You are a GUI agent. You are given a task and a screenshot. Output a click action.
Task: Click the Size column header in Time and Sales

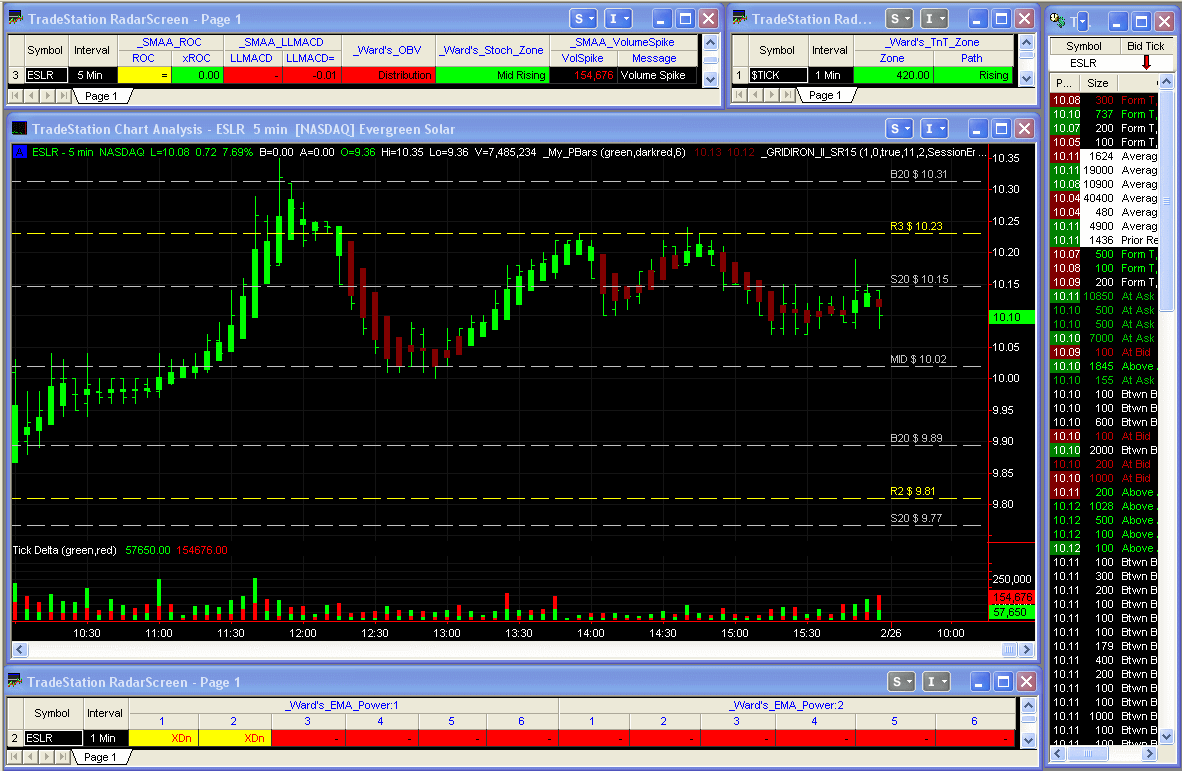(1098, 83)
